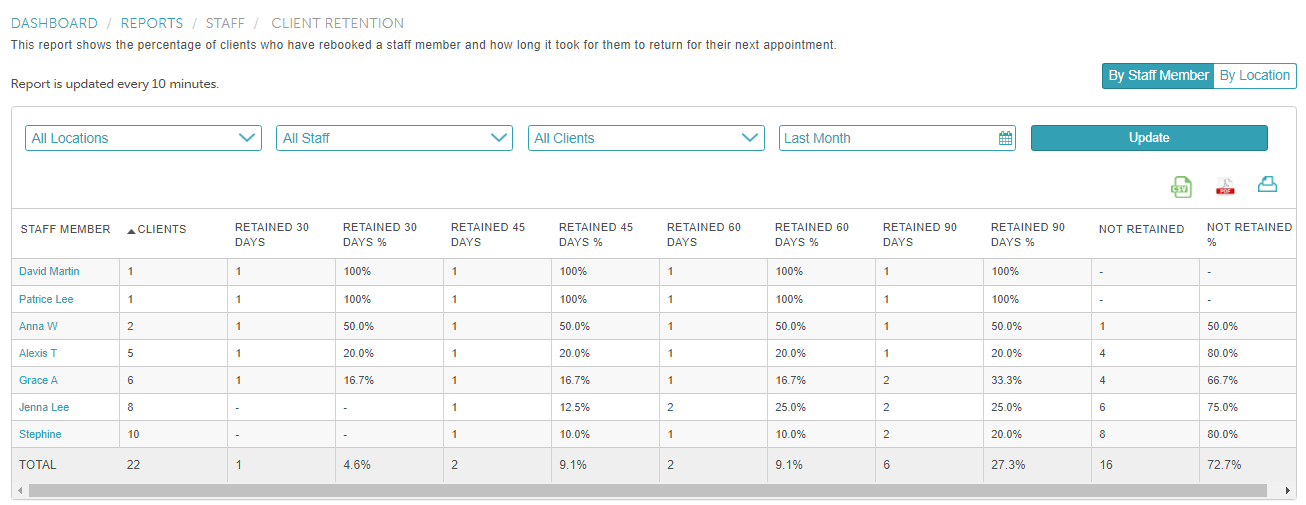Open the All Locations dropdown

pyautogui.click(x=143, y=138)
